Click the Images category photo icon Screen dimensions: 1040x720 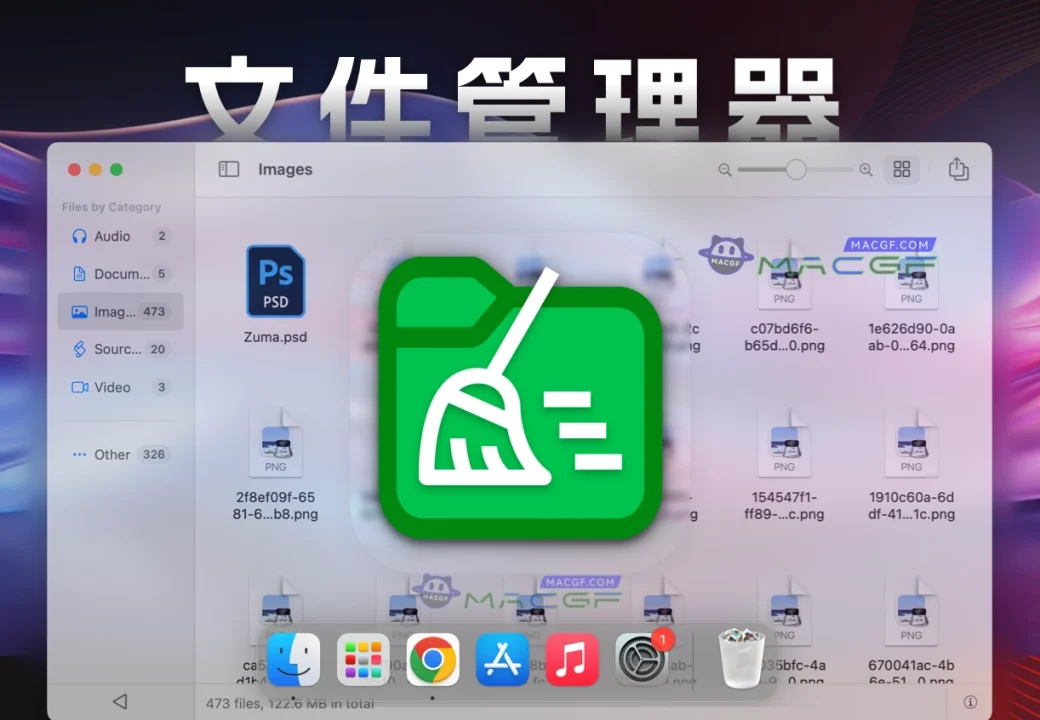tap(78, 311)
